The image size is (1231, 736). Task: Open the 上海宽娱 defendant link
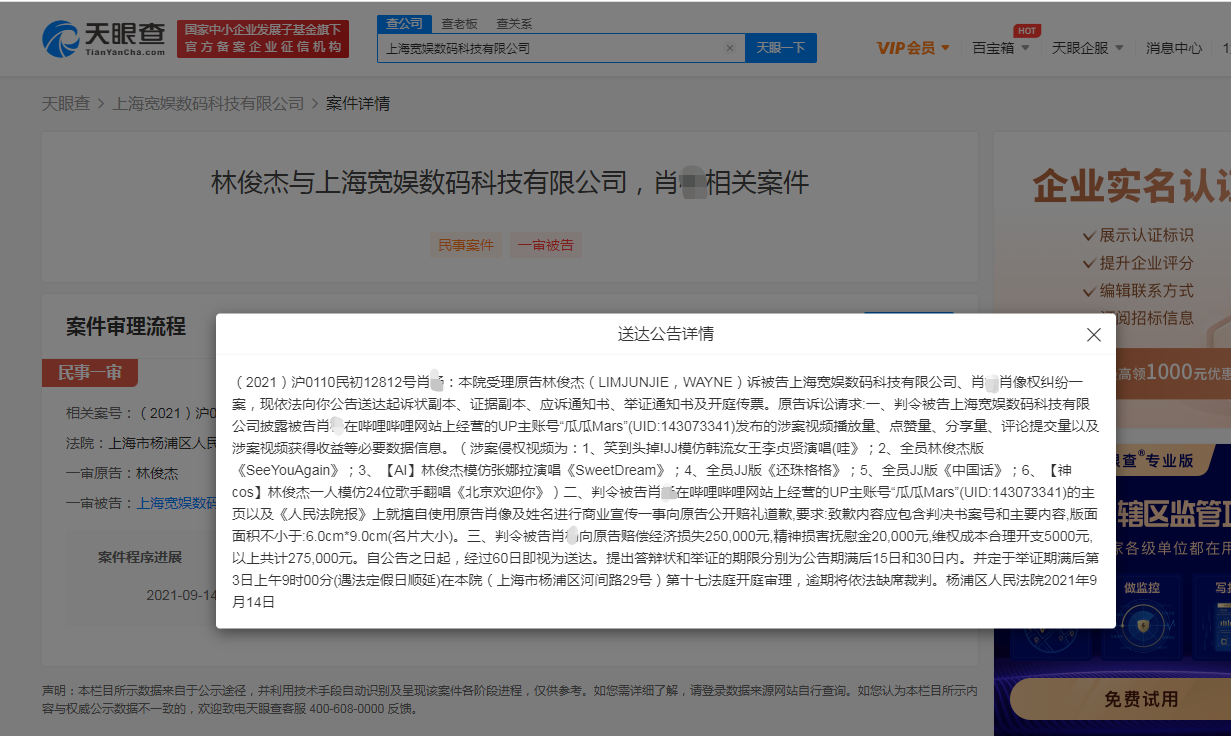[x=176, y=503]
